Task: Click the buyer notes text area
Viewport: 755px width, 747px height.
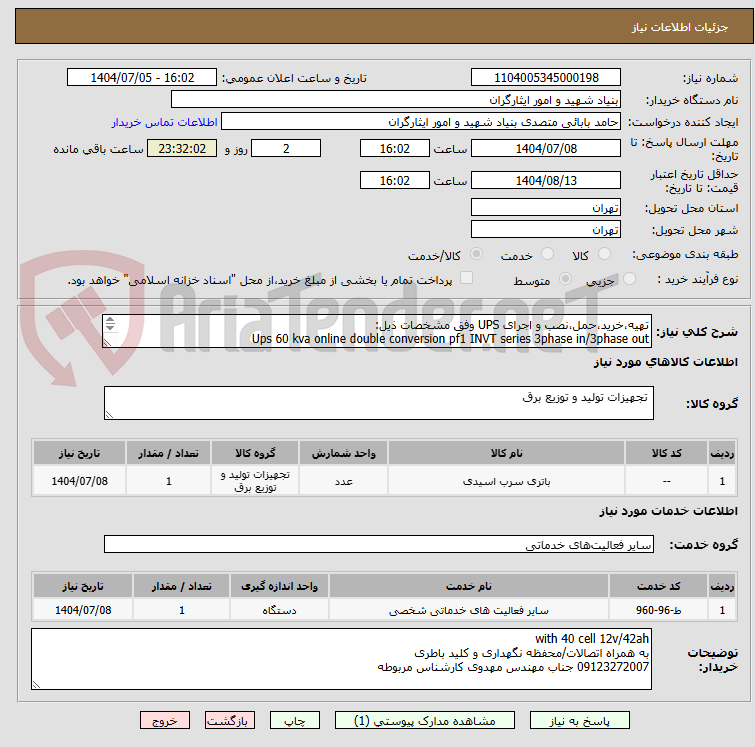Action: click(x=341, y=659)
